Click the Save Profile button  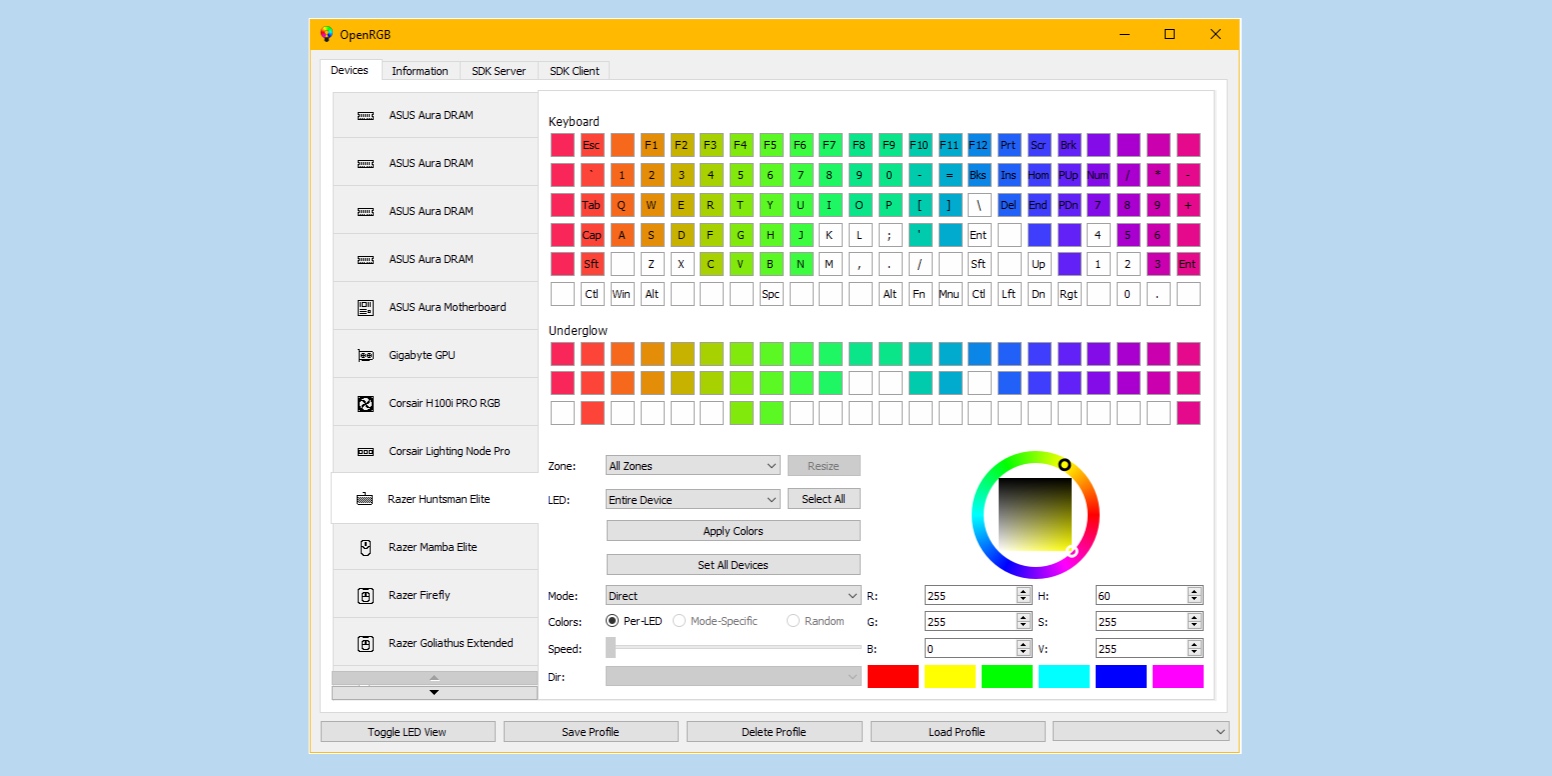[x=591, y=732]
